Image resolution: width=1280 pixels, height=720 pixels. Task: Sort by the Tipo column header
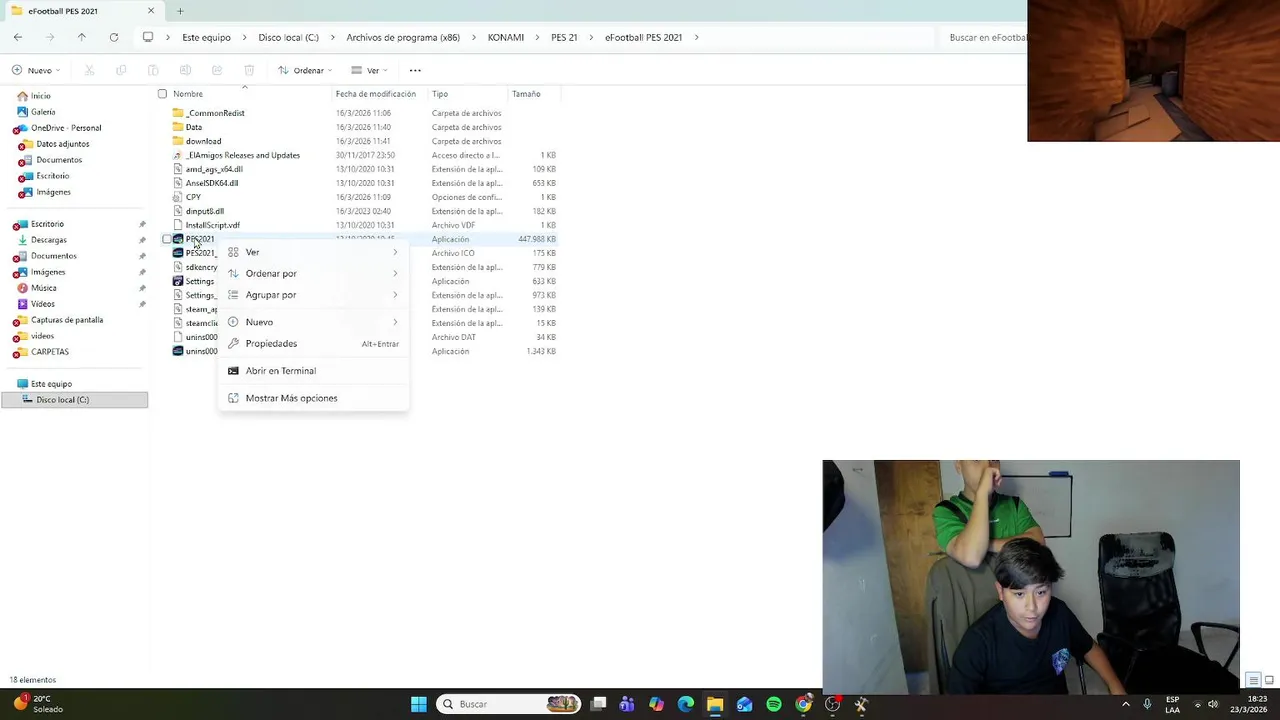pyautogui.click(x=440, y=94)
